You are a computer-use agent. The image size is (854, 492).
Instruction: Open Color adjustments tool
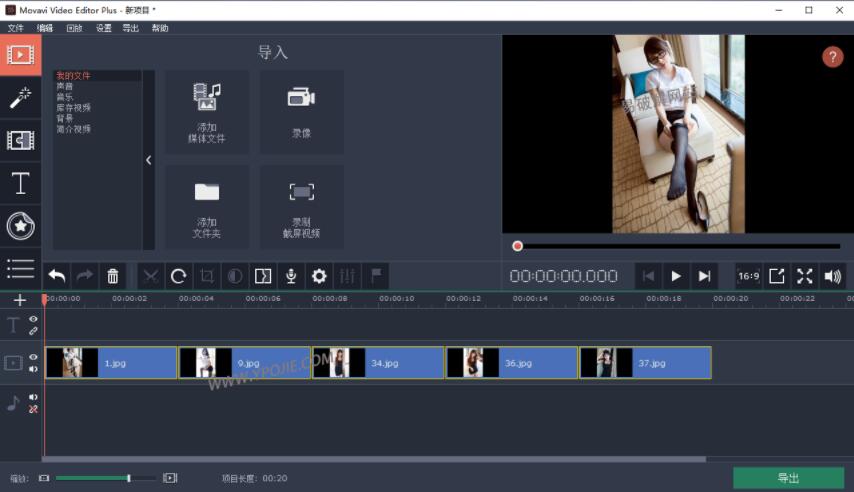pyautogui.click(x=235, y=276)
